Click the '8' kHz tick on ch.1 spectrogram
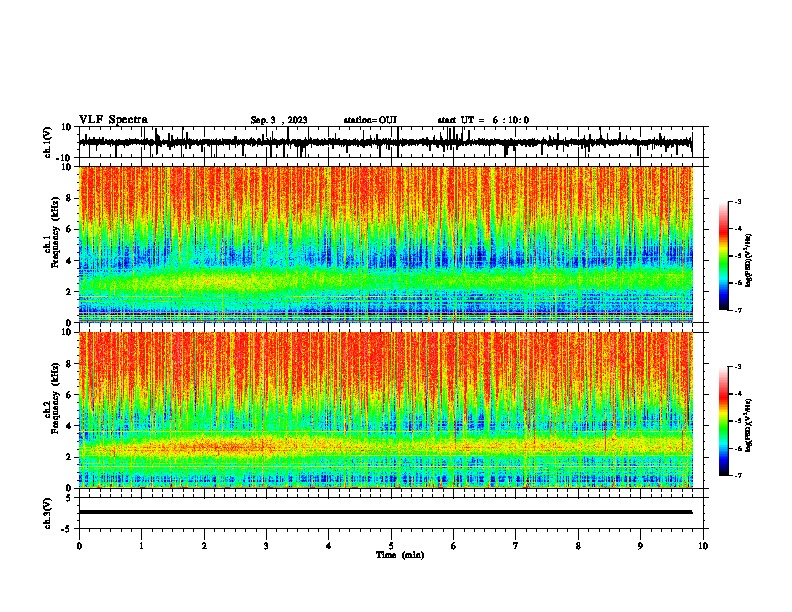 70,198
